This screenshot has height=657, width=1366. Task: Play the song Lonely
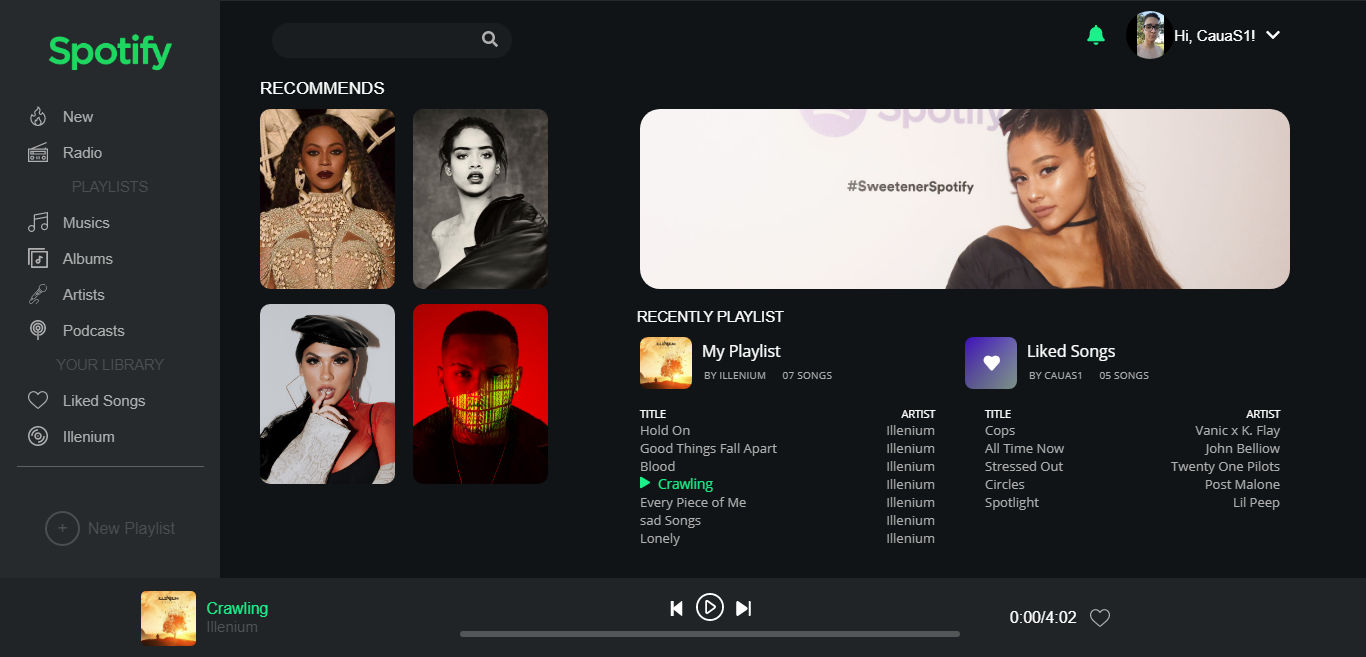pyautogui.click(x=660, y=539)
